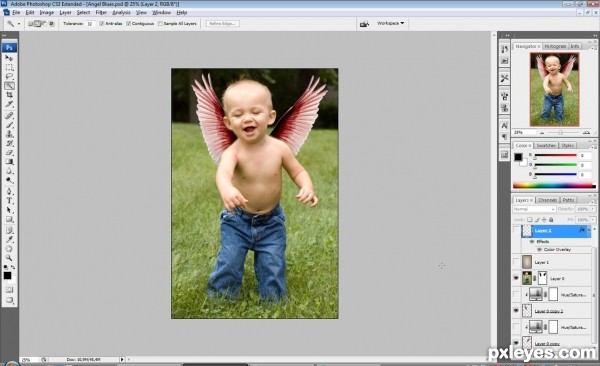Select the Clone Stamp tool

tap(9, 134)
